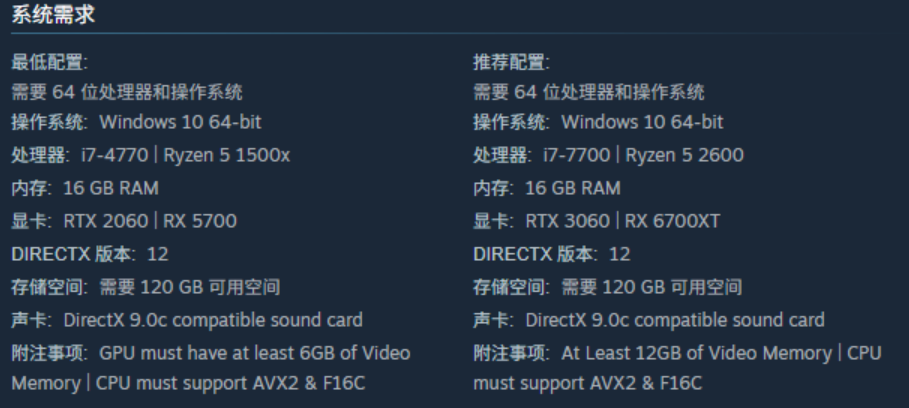Screen dimensions: 909x408
Task: Click the minimum graphics line RTX 2060
Action: tap(124, 221)
